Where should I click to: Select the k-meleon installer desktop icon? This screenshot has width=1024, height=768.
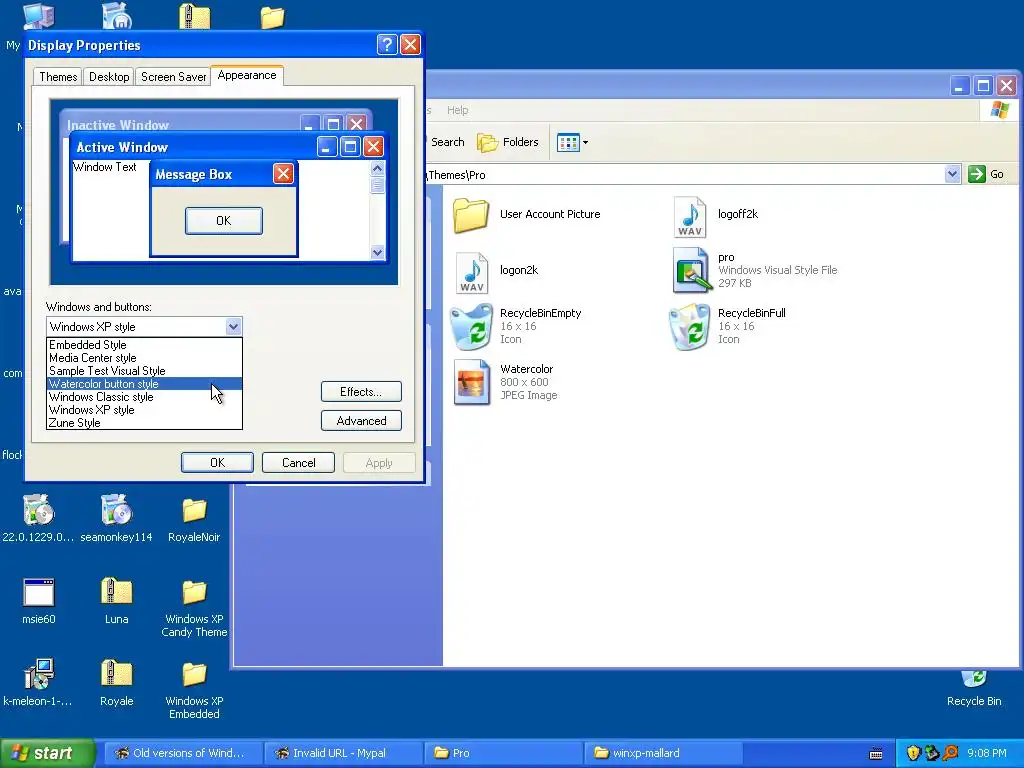tap(39, 674)
